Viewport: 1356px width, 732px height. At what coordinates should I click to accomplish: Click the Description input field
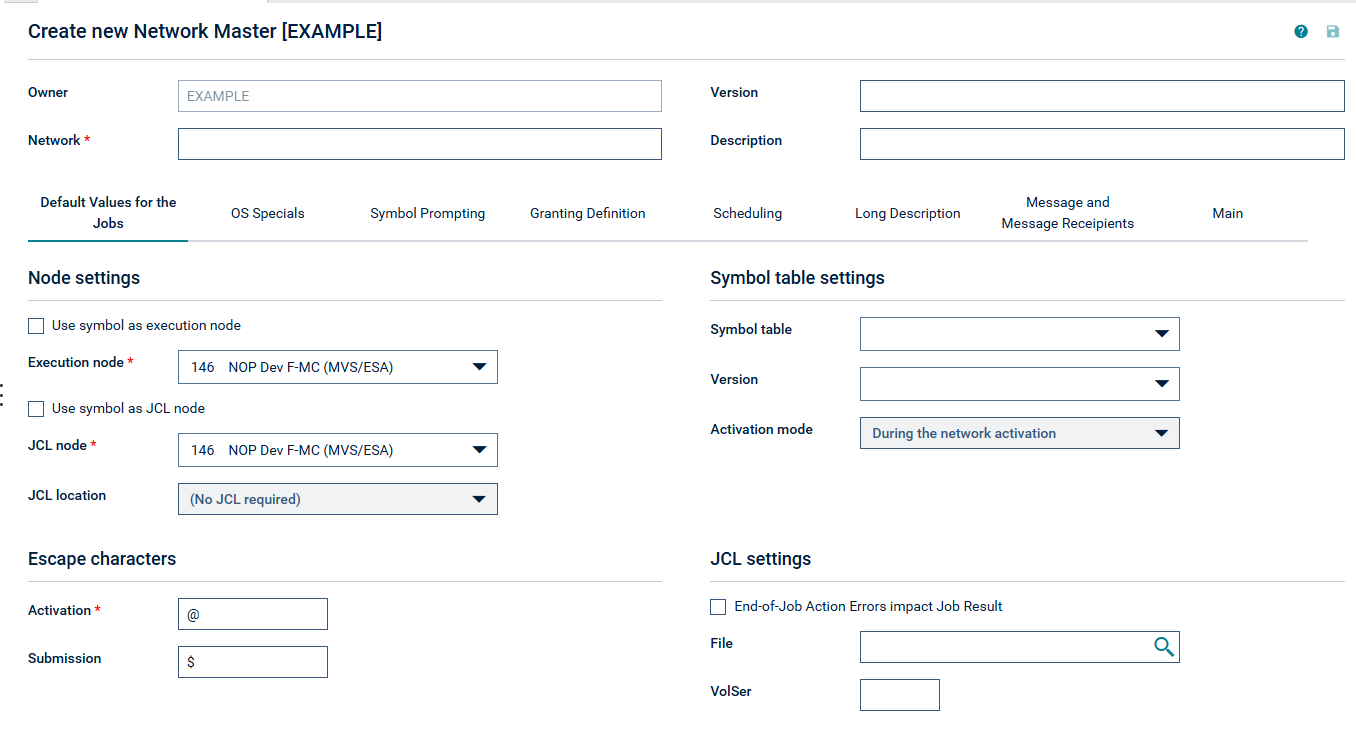pyautogui.click(x=1102, y=144)
